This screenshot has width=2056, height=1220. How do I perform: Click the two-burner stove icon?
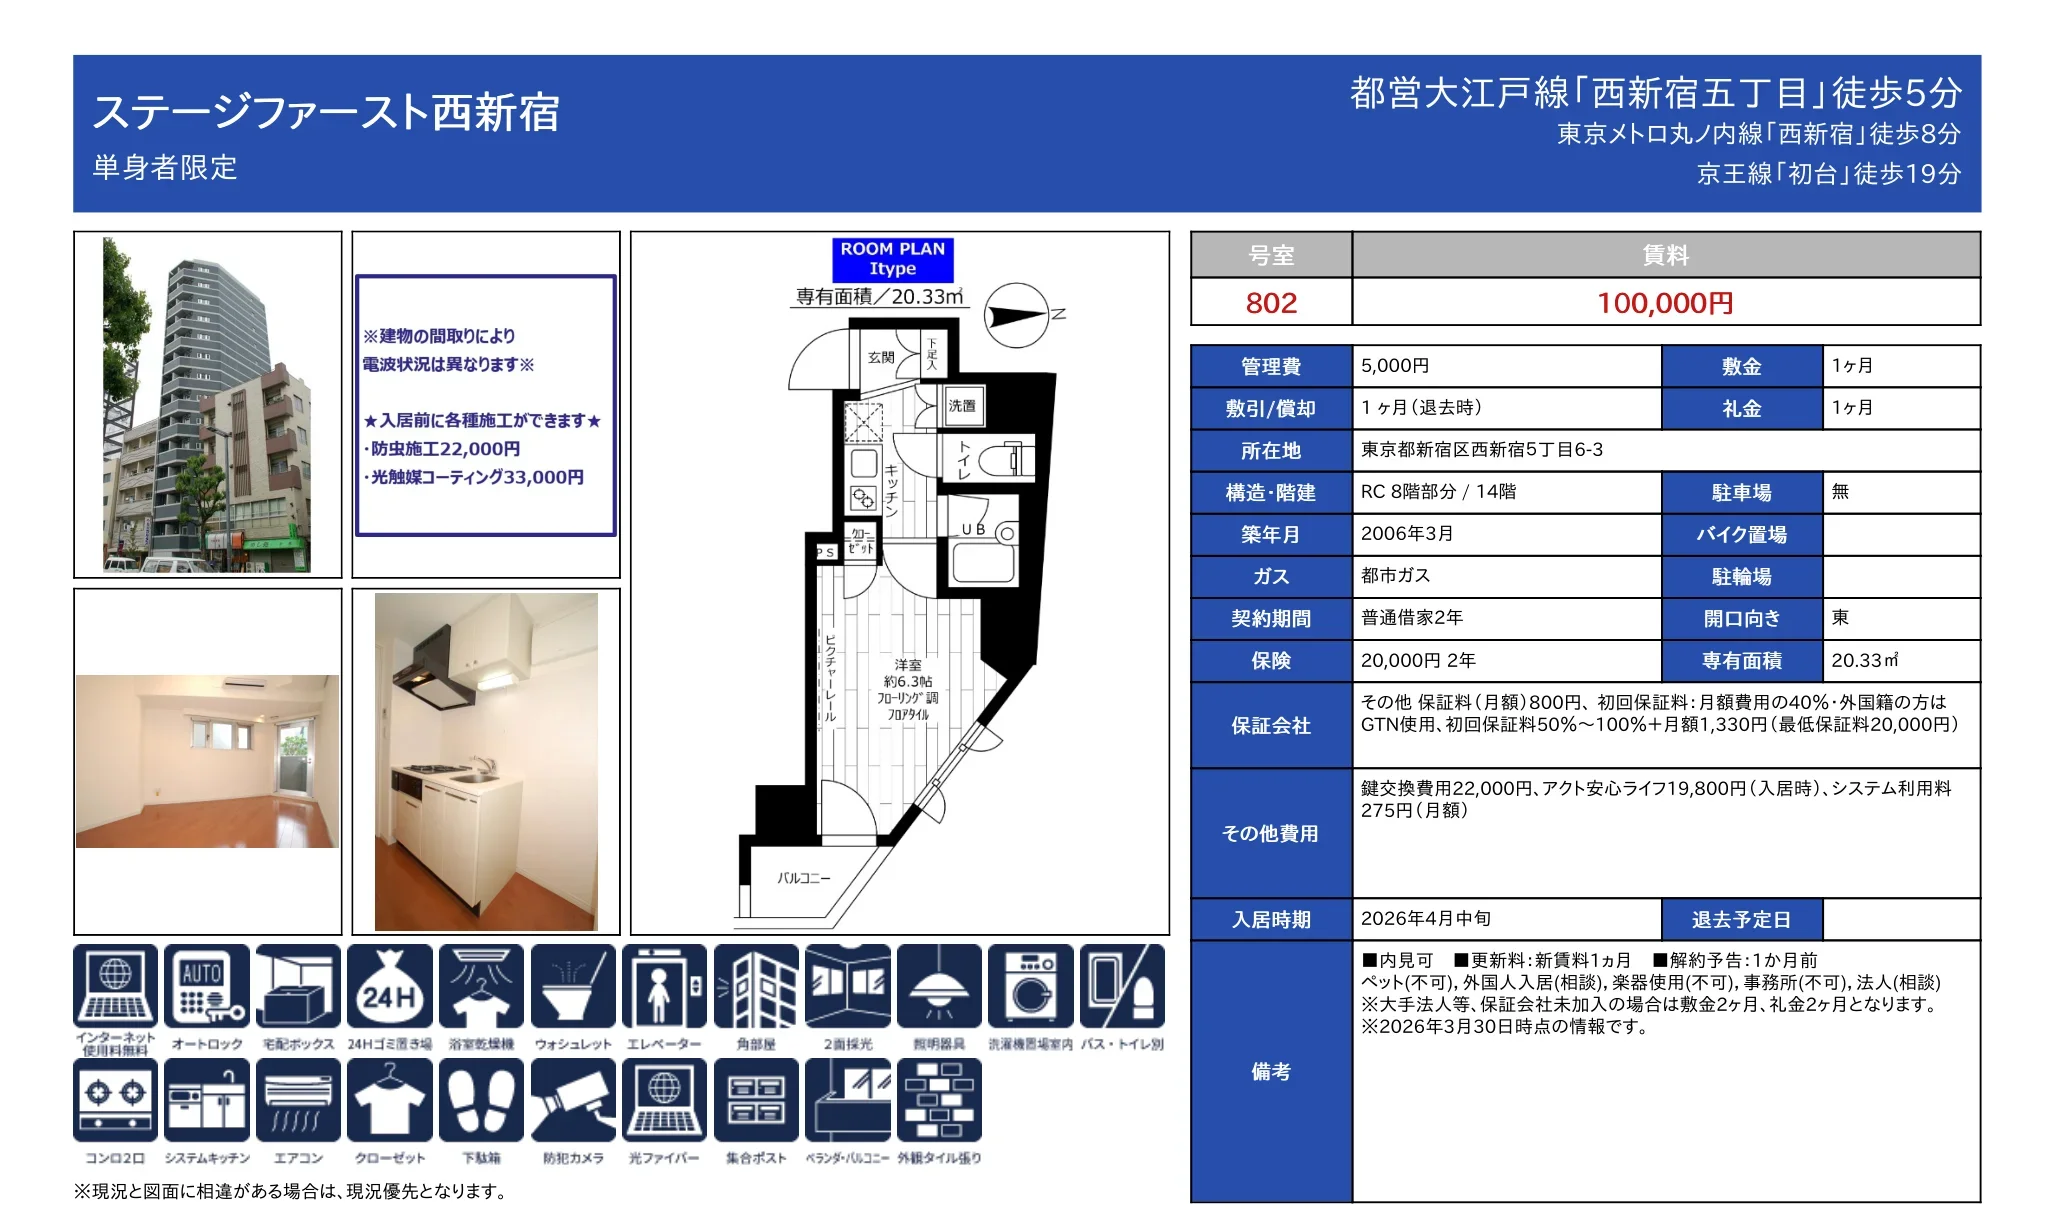click(x=115, y=1100)
